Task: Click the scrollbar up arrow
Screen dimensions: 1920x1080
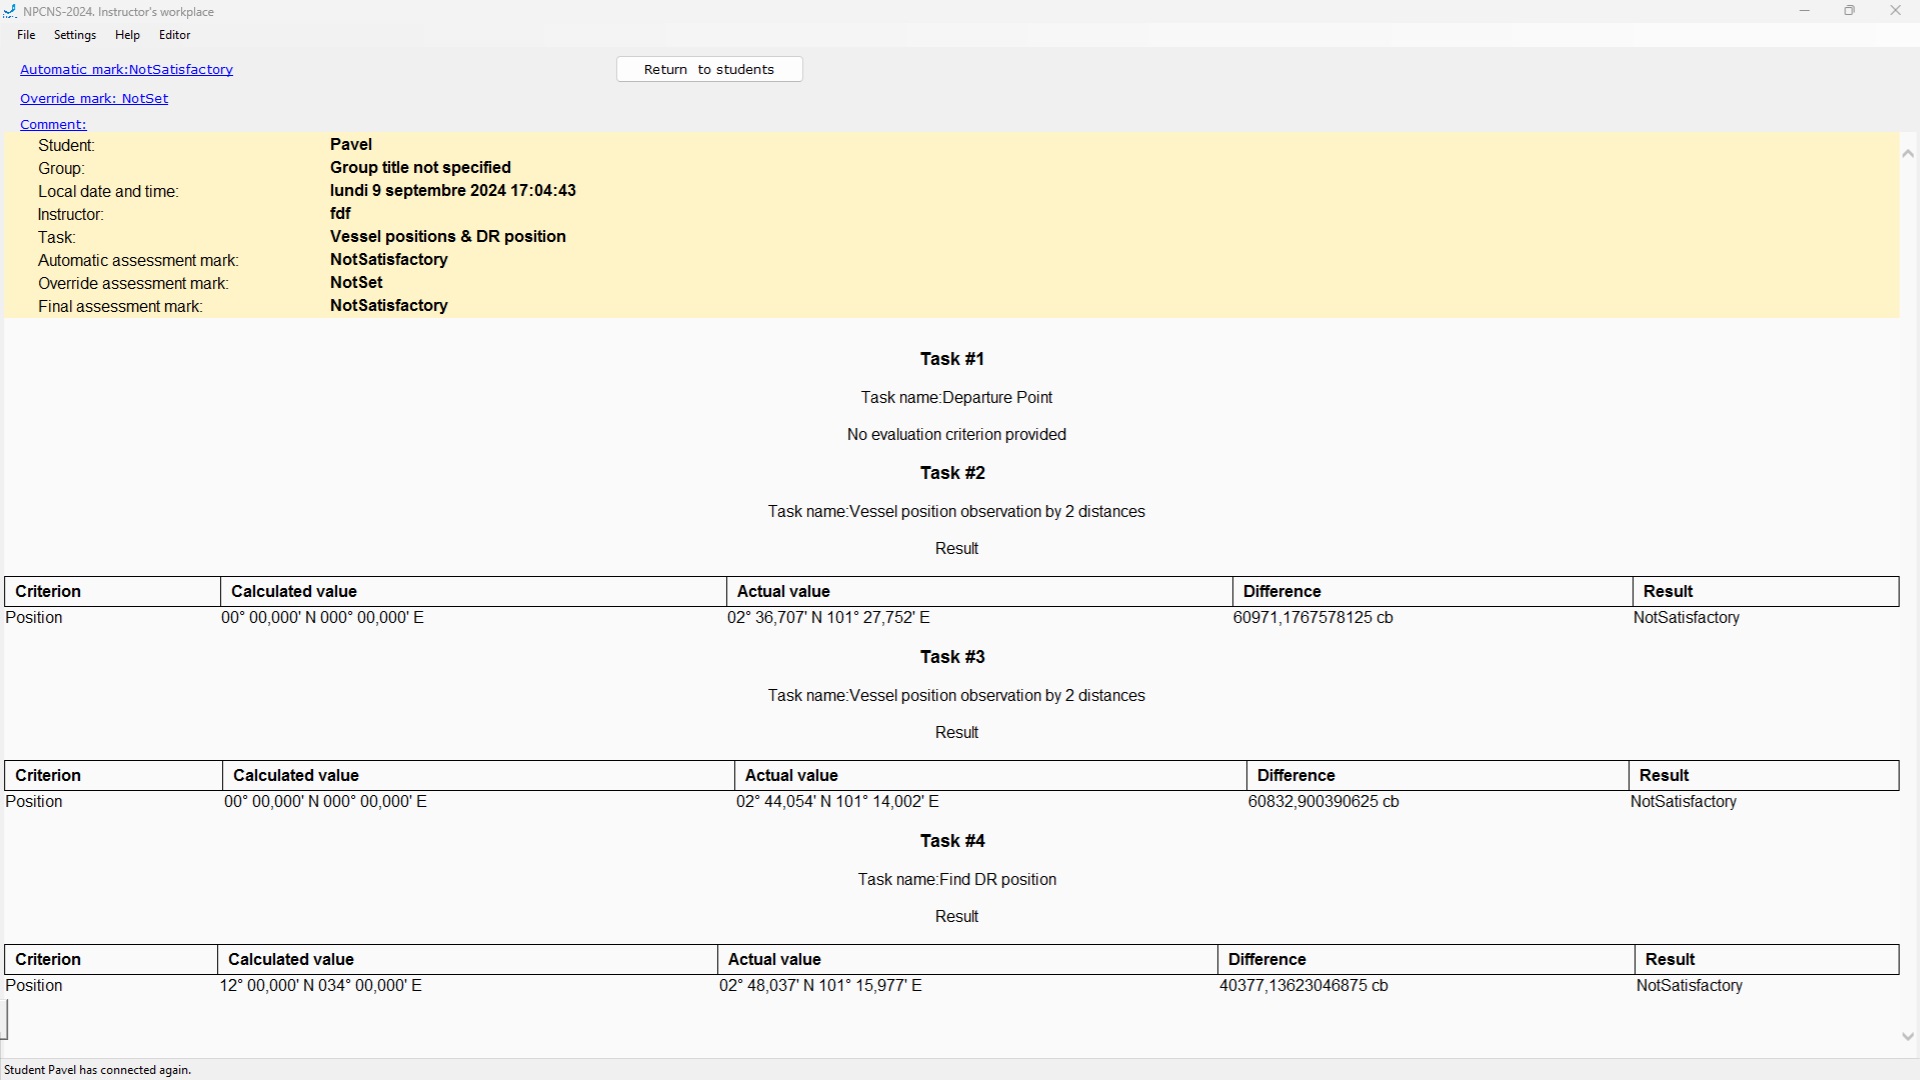Action: point(1908,154)
